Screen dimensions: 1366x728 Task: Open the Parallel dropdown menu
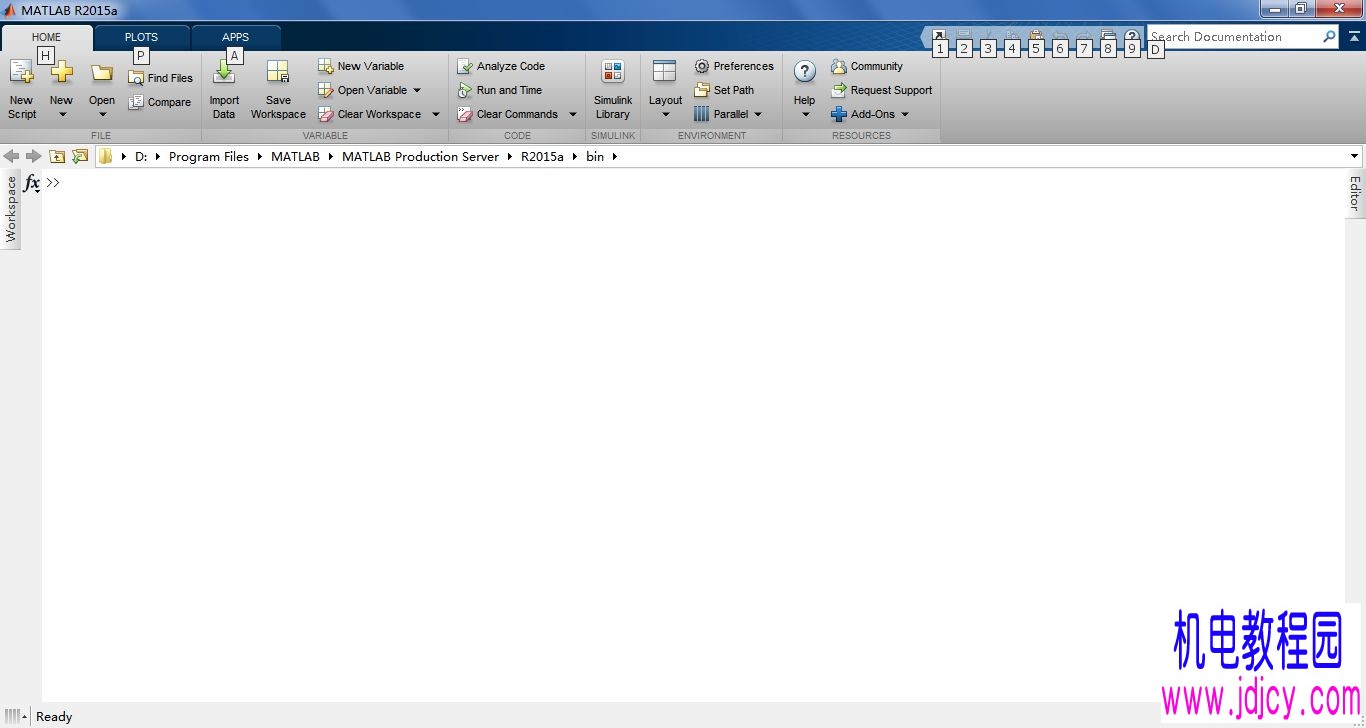(758, 114)
